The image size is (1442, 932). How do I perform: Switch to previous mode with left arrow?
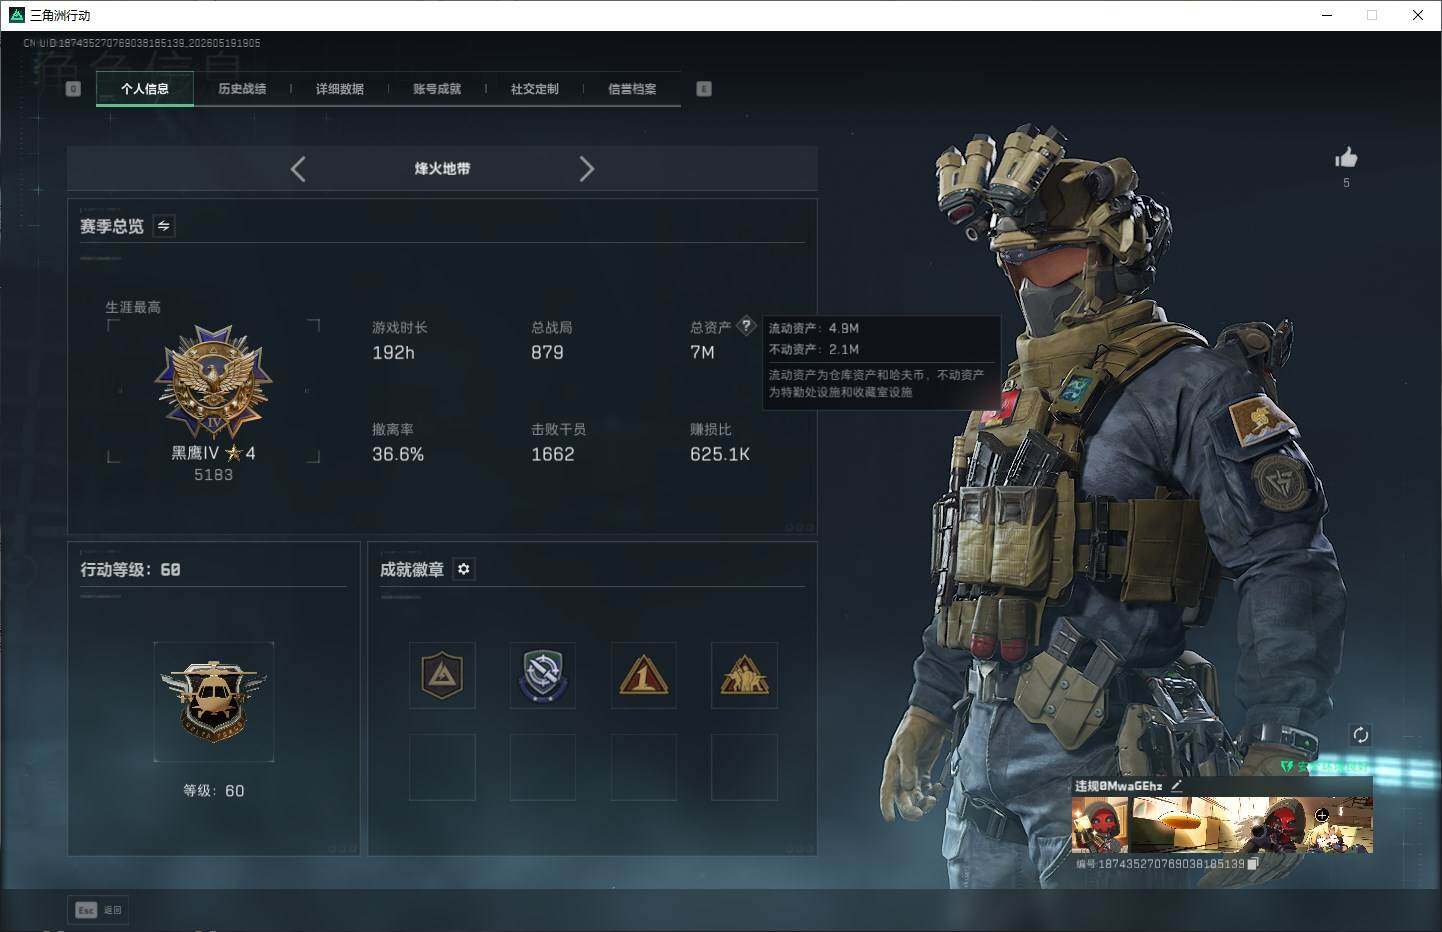coord(298,169)
